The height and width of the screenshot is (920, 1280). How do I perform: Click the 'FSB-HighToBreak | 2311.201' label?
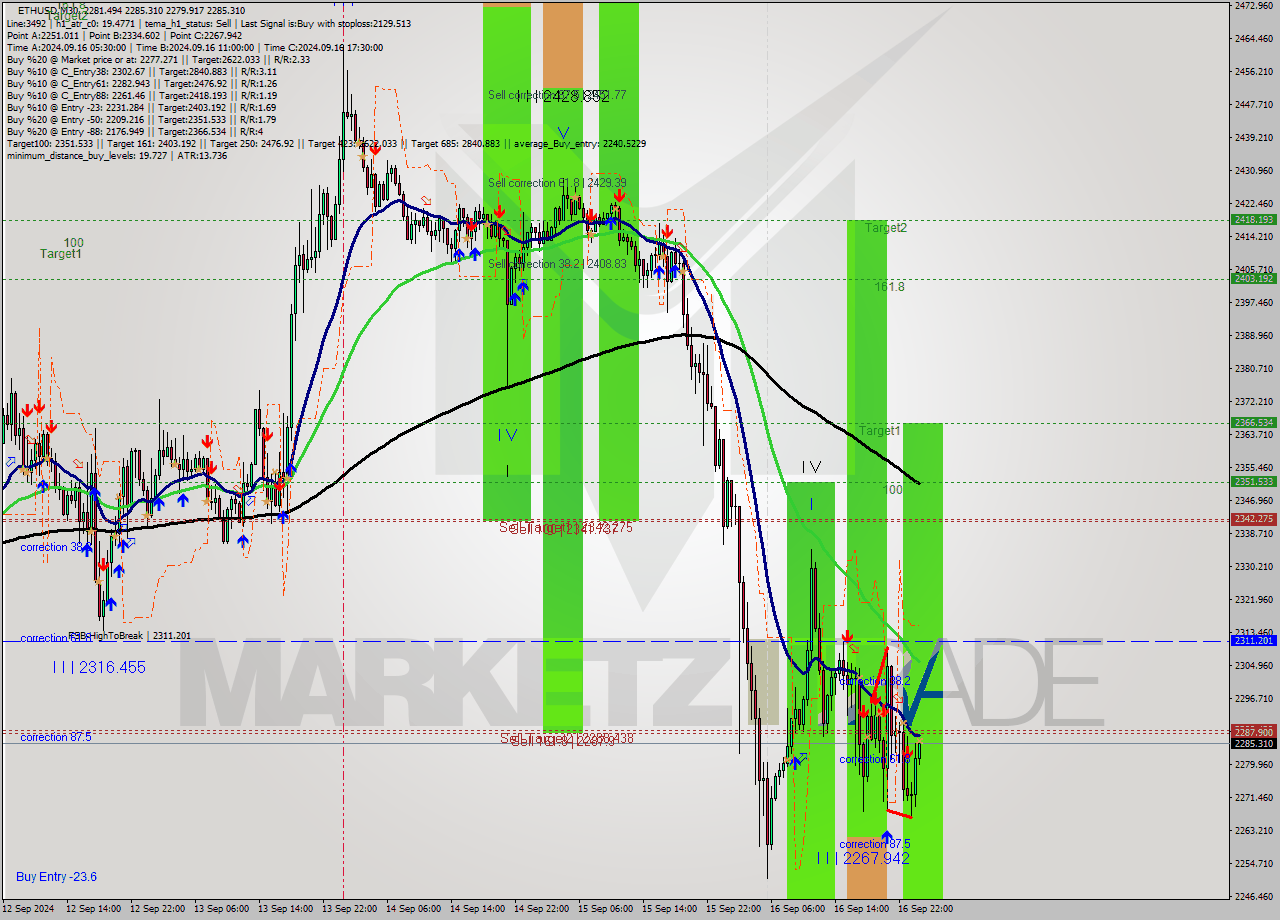point(129,636)
